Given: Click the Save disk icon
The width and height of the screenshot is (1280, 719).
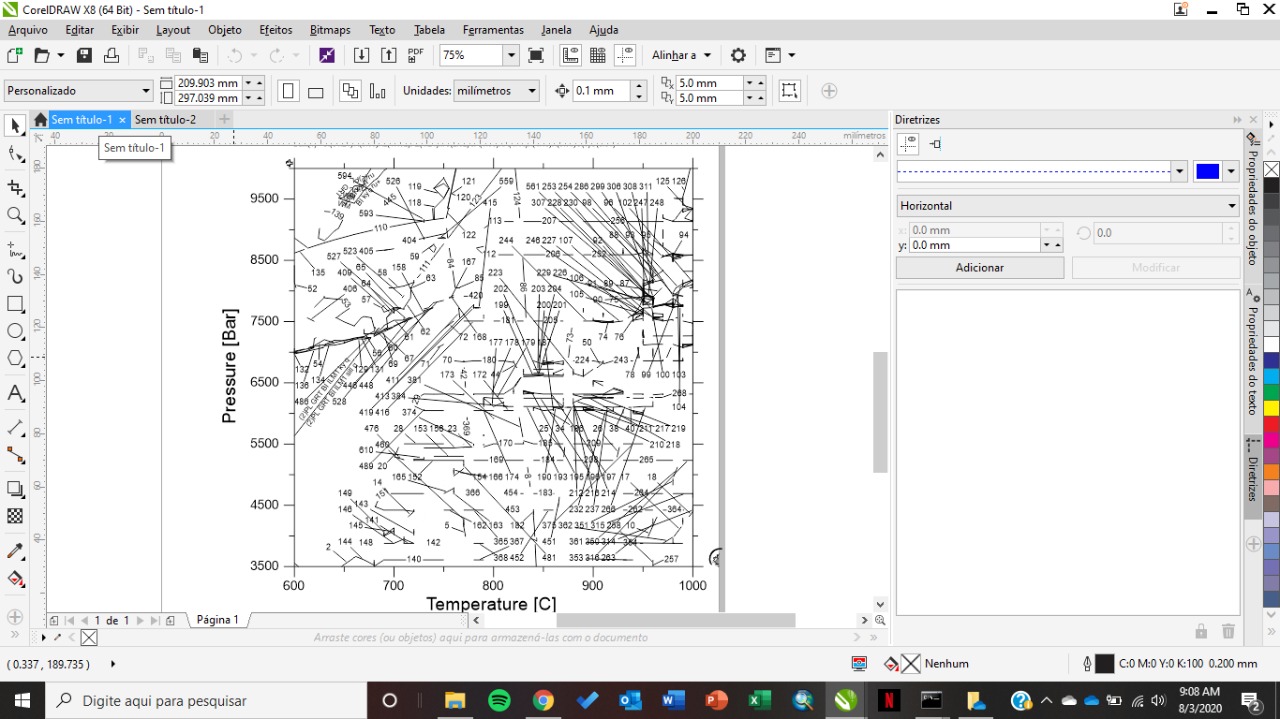Looking at the screenshot, I should click(x=84, y=56).
